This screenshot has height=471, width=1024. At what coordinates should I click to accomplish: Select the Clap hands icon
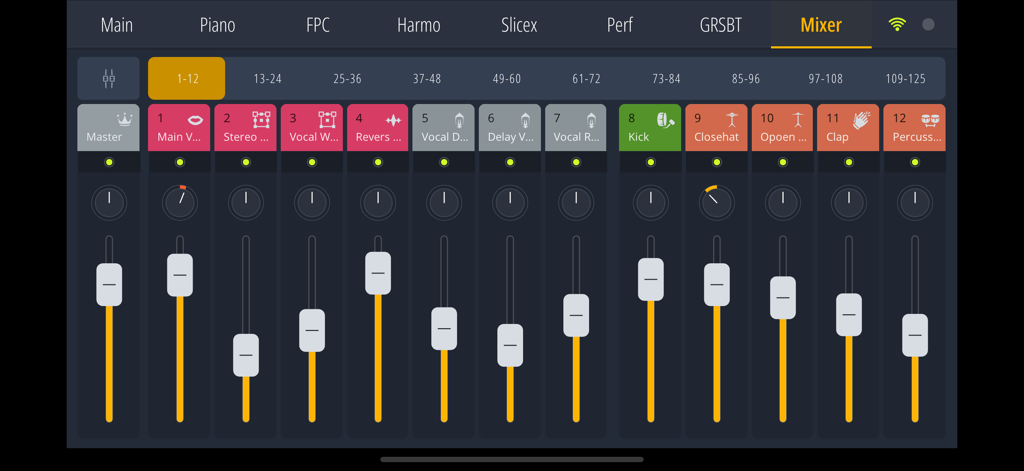coord(862,120)
